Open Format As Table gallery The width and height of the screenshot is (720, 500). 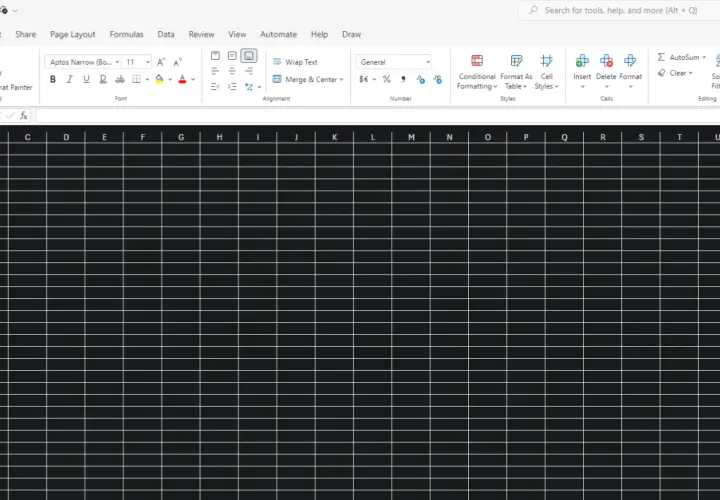(x=516, y=72)
